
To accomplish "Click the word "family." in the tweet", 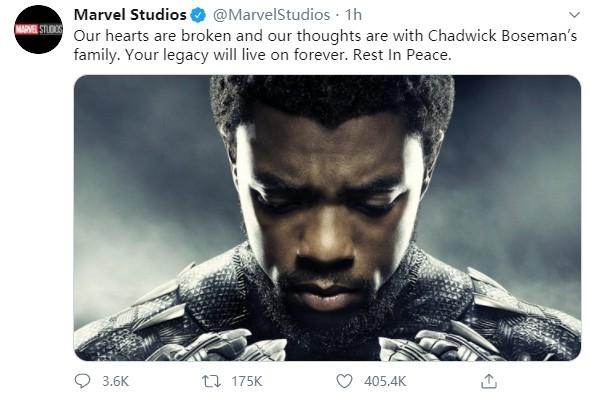I will pyautogui.click(x=97, y=55).
